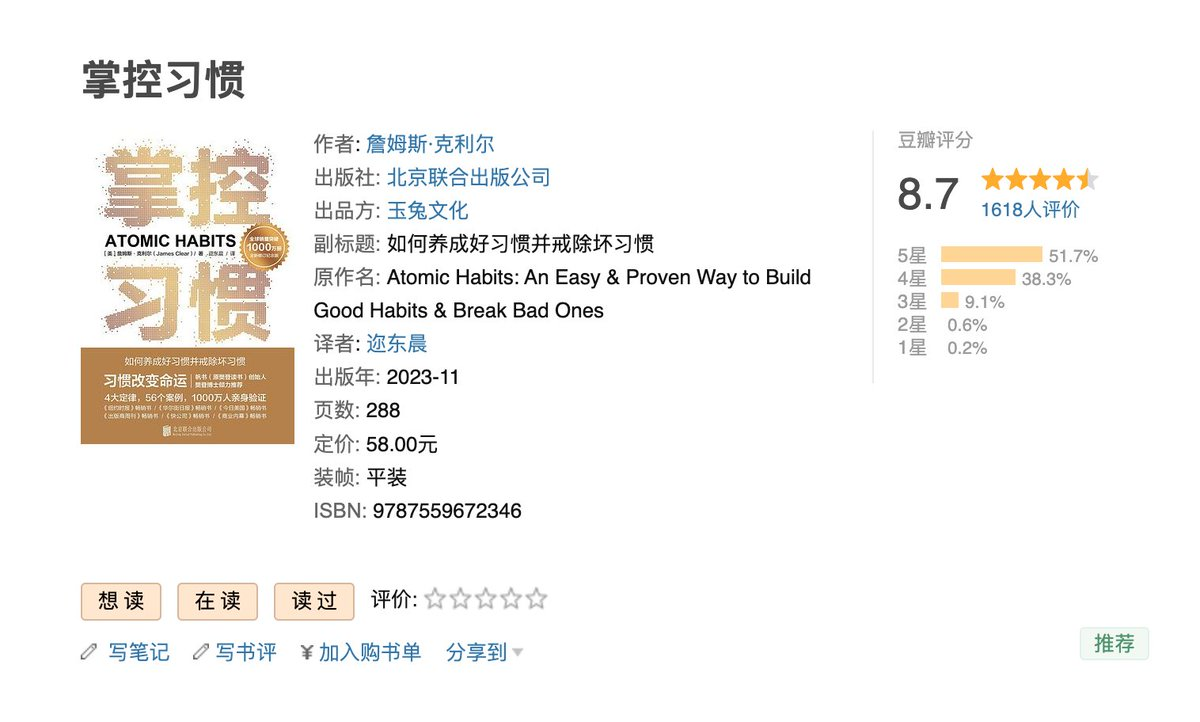Mark book as 在读
This screenshot has width=1200, height=722.
pyautogui.click(x=218, y=601)
